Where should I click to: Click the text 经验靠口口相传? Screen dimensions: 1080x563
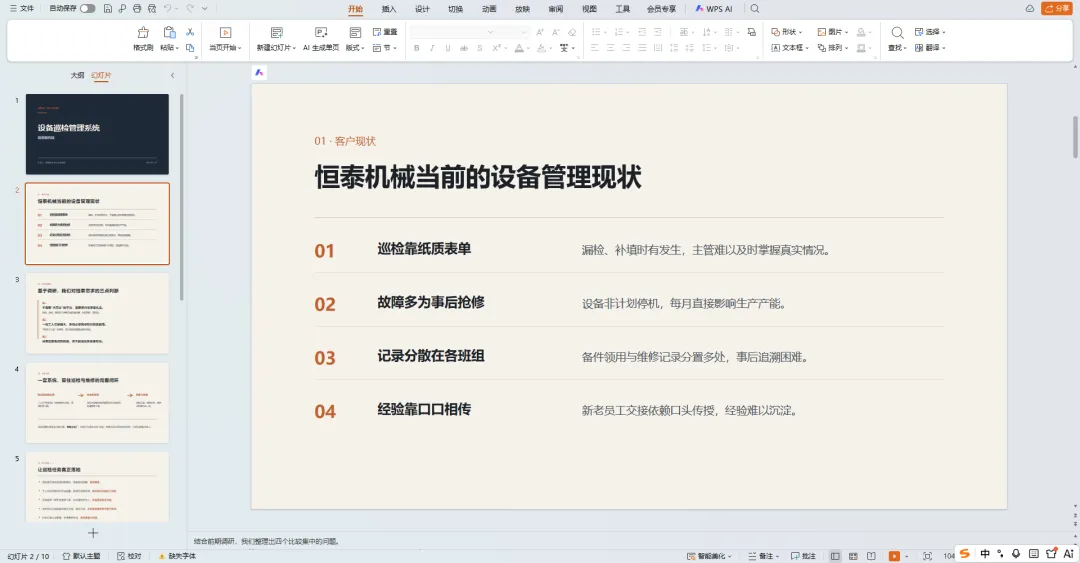click(424, 409)
